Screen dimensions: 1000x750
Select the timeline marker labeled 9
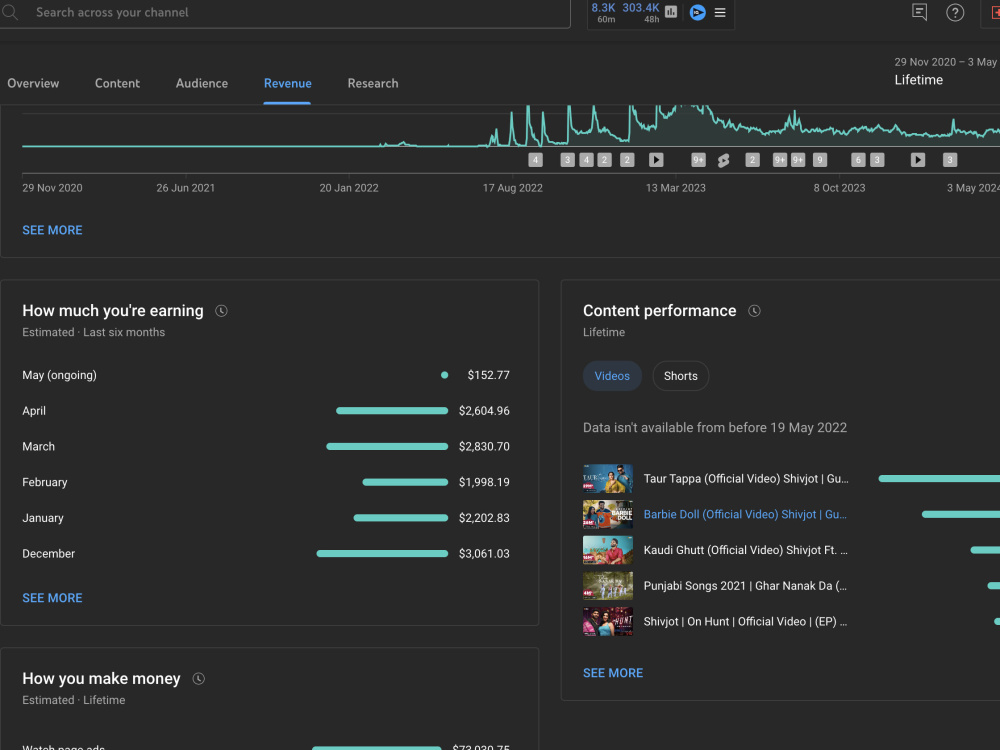(x=820, y=160)
